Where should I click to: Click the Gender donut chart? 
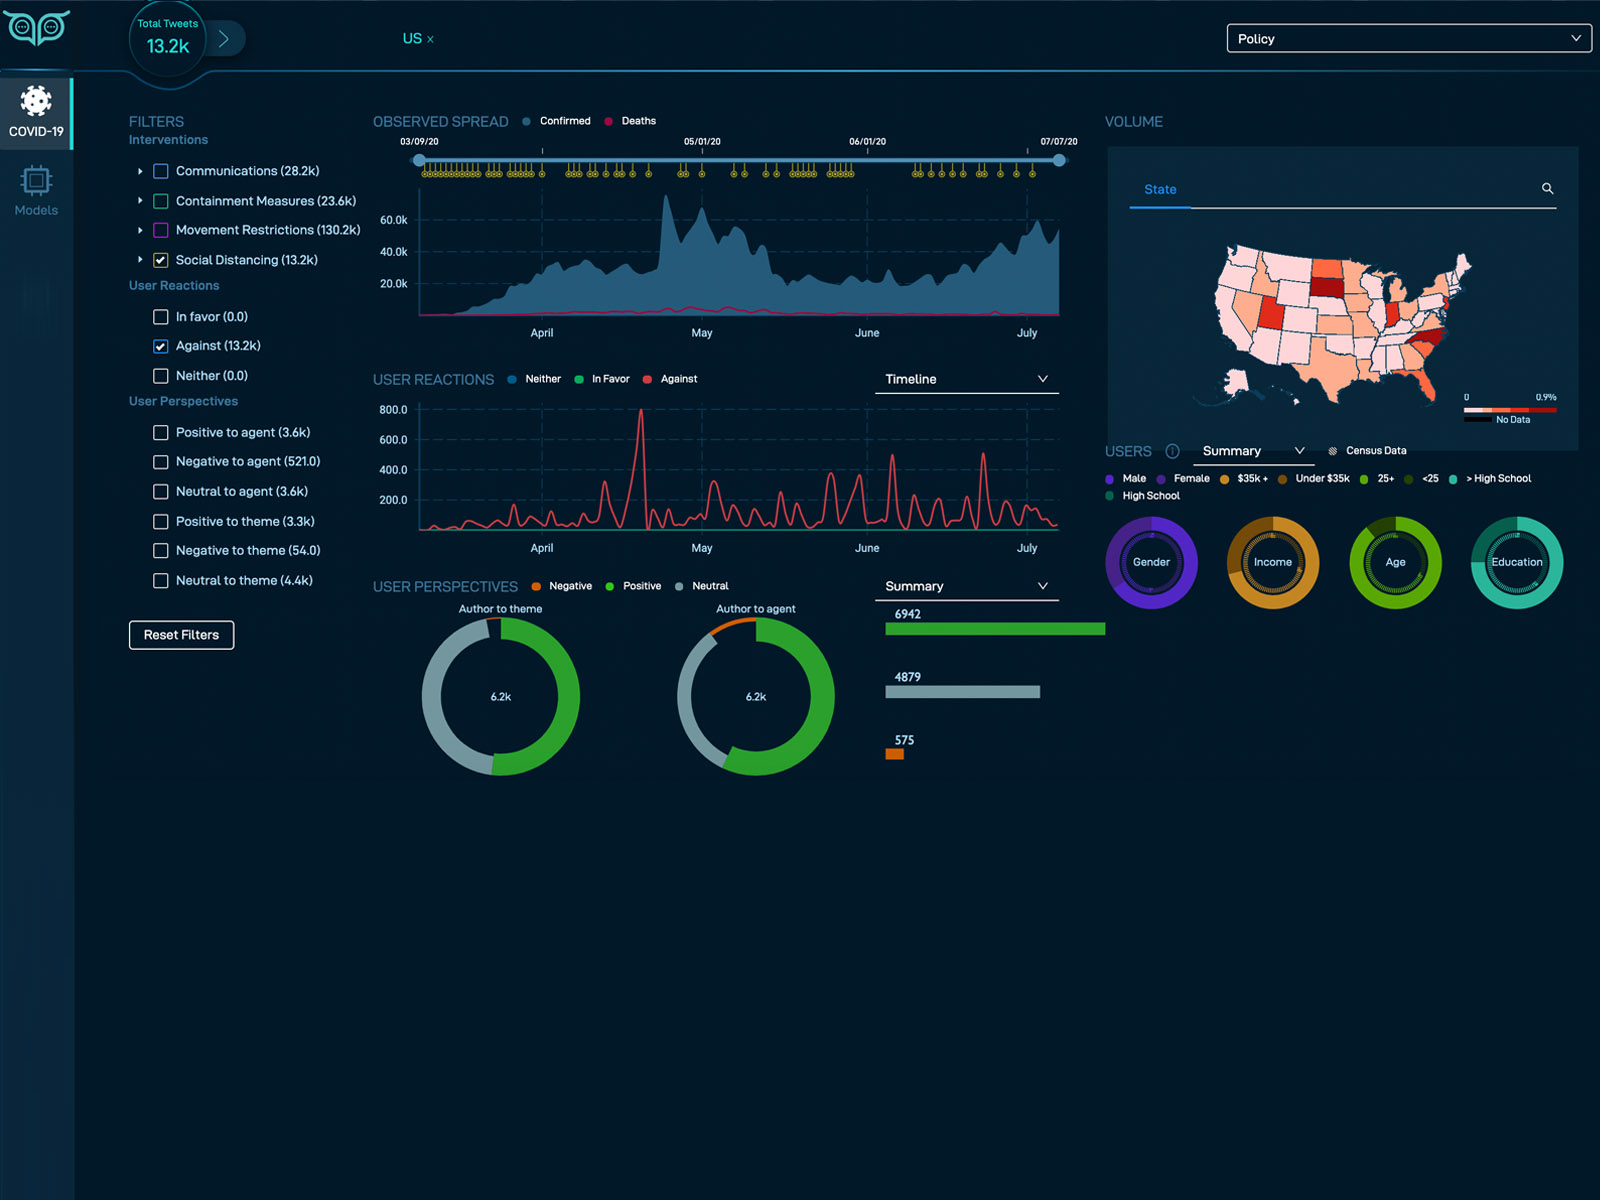click(x=1151, y=562)
